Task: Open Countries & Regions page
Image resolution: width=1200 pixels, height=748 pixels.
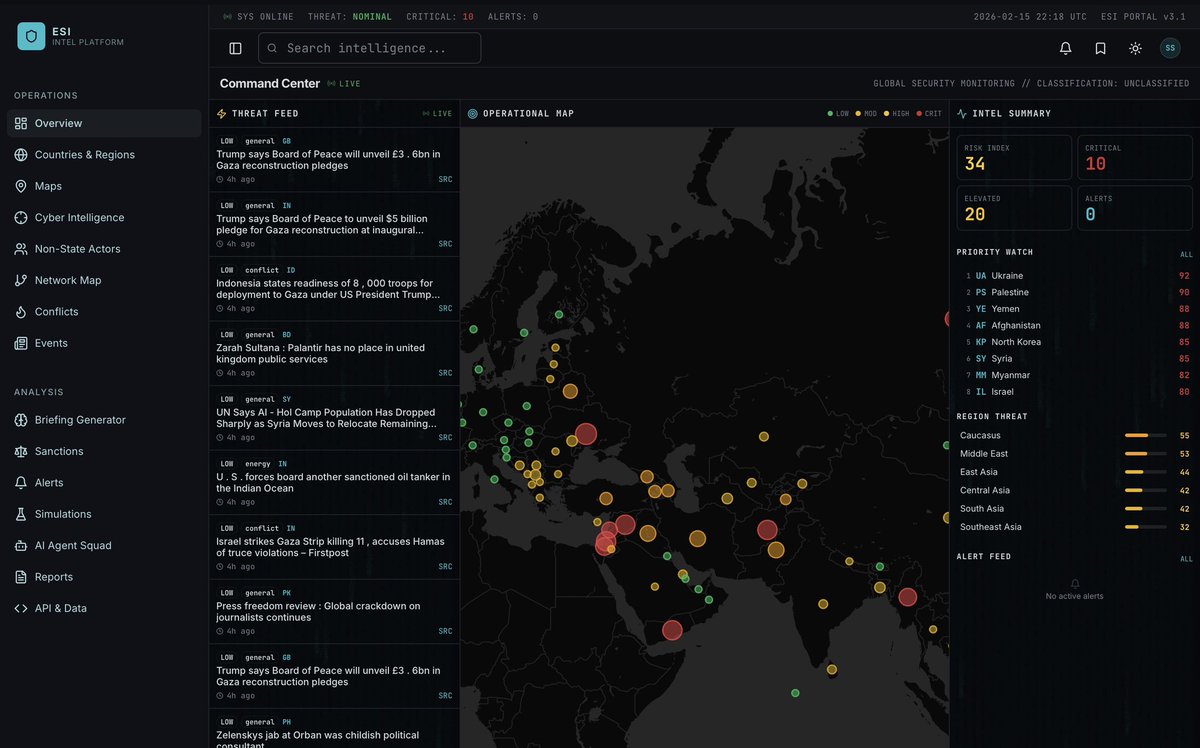Action: coord(104,155)
